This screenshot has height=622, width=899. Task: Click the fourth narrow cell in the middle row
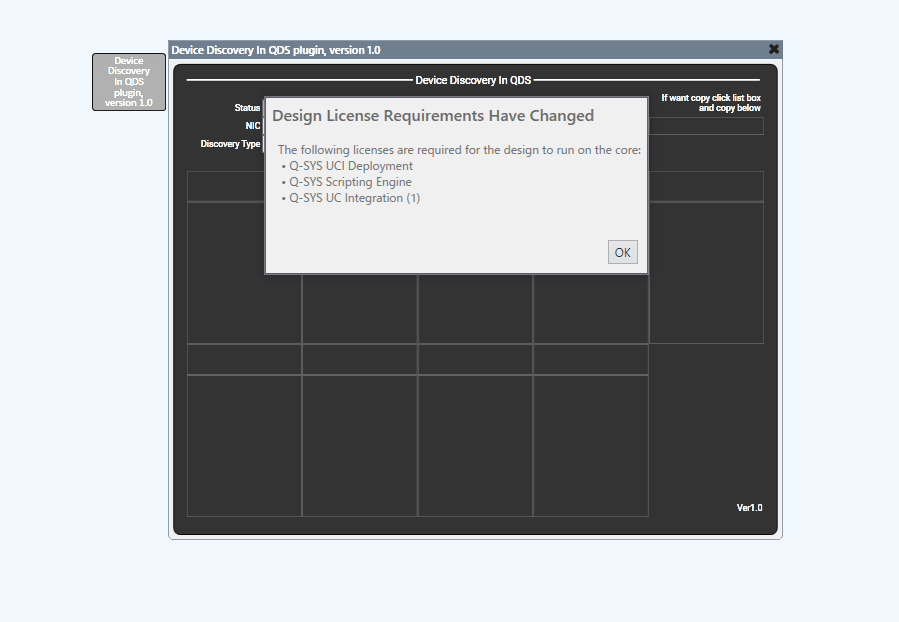[590, 359]
